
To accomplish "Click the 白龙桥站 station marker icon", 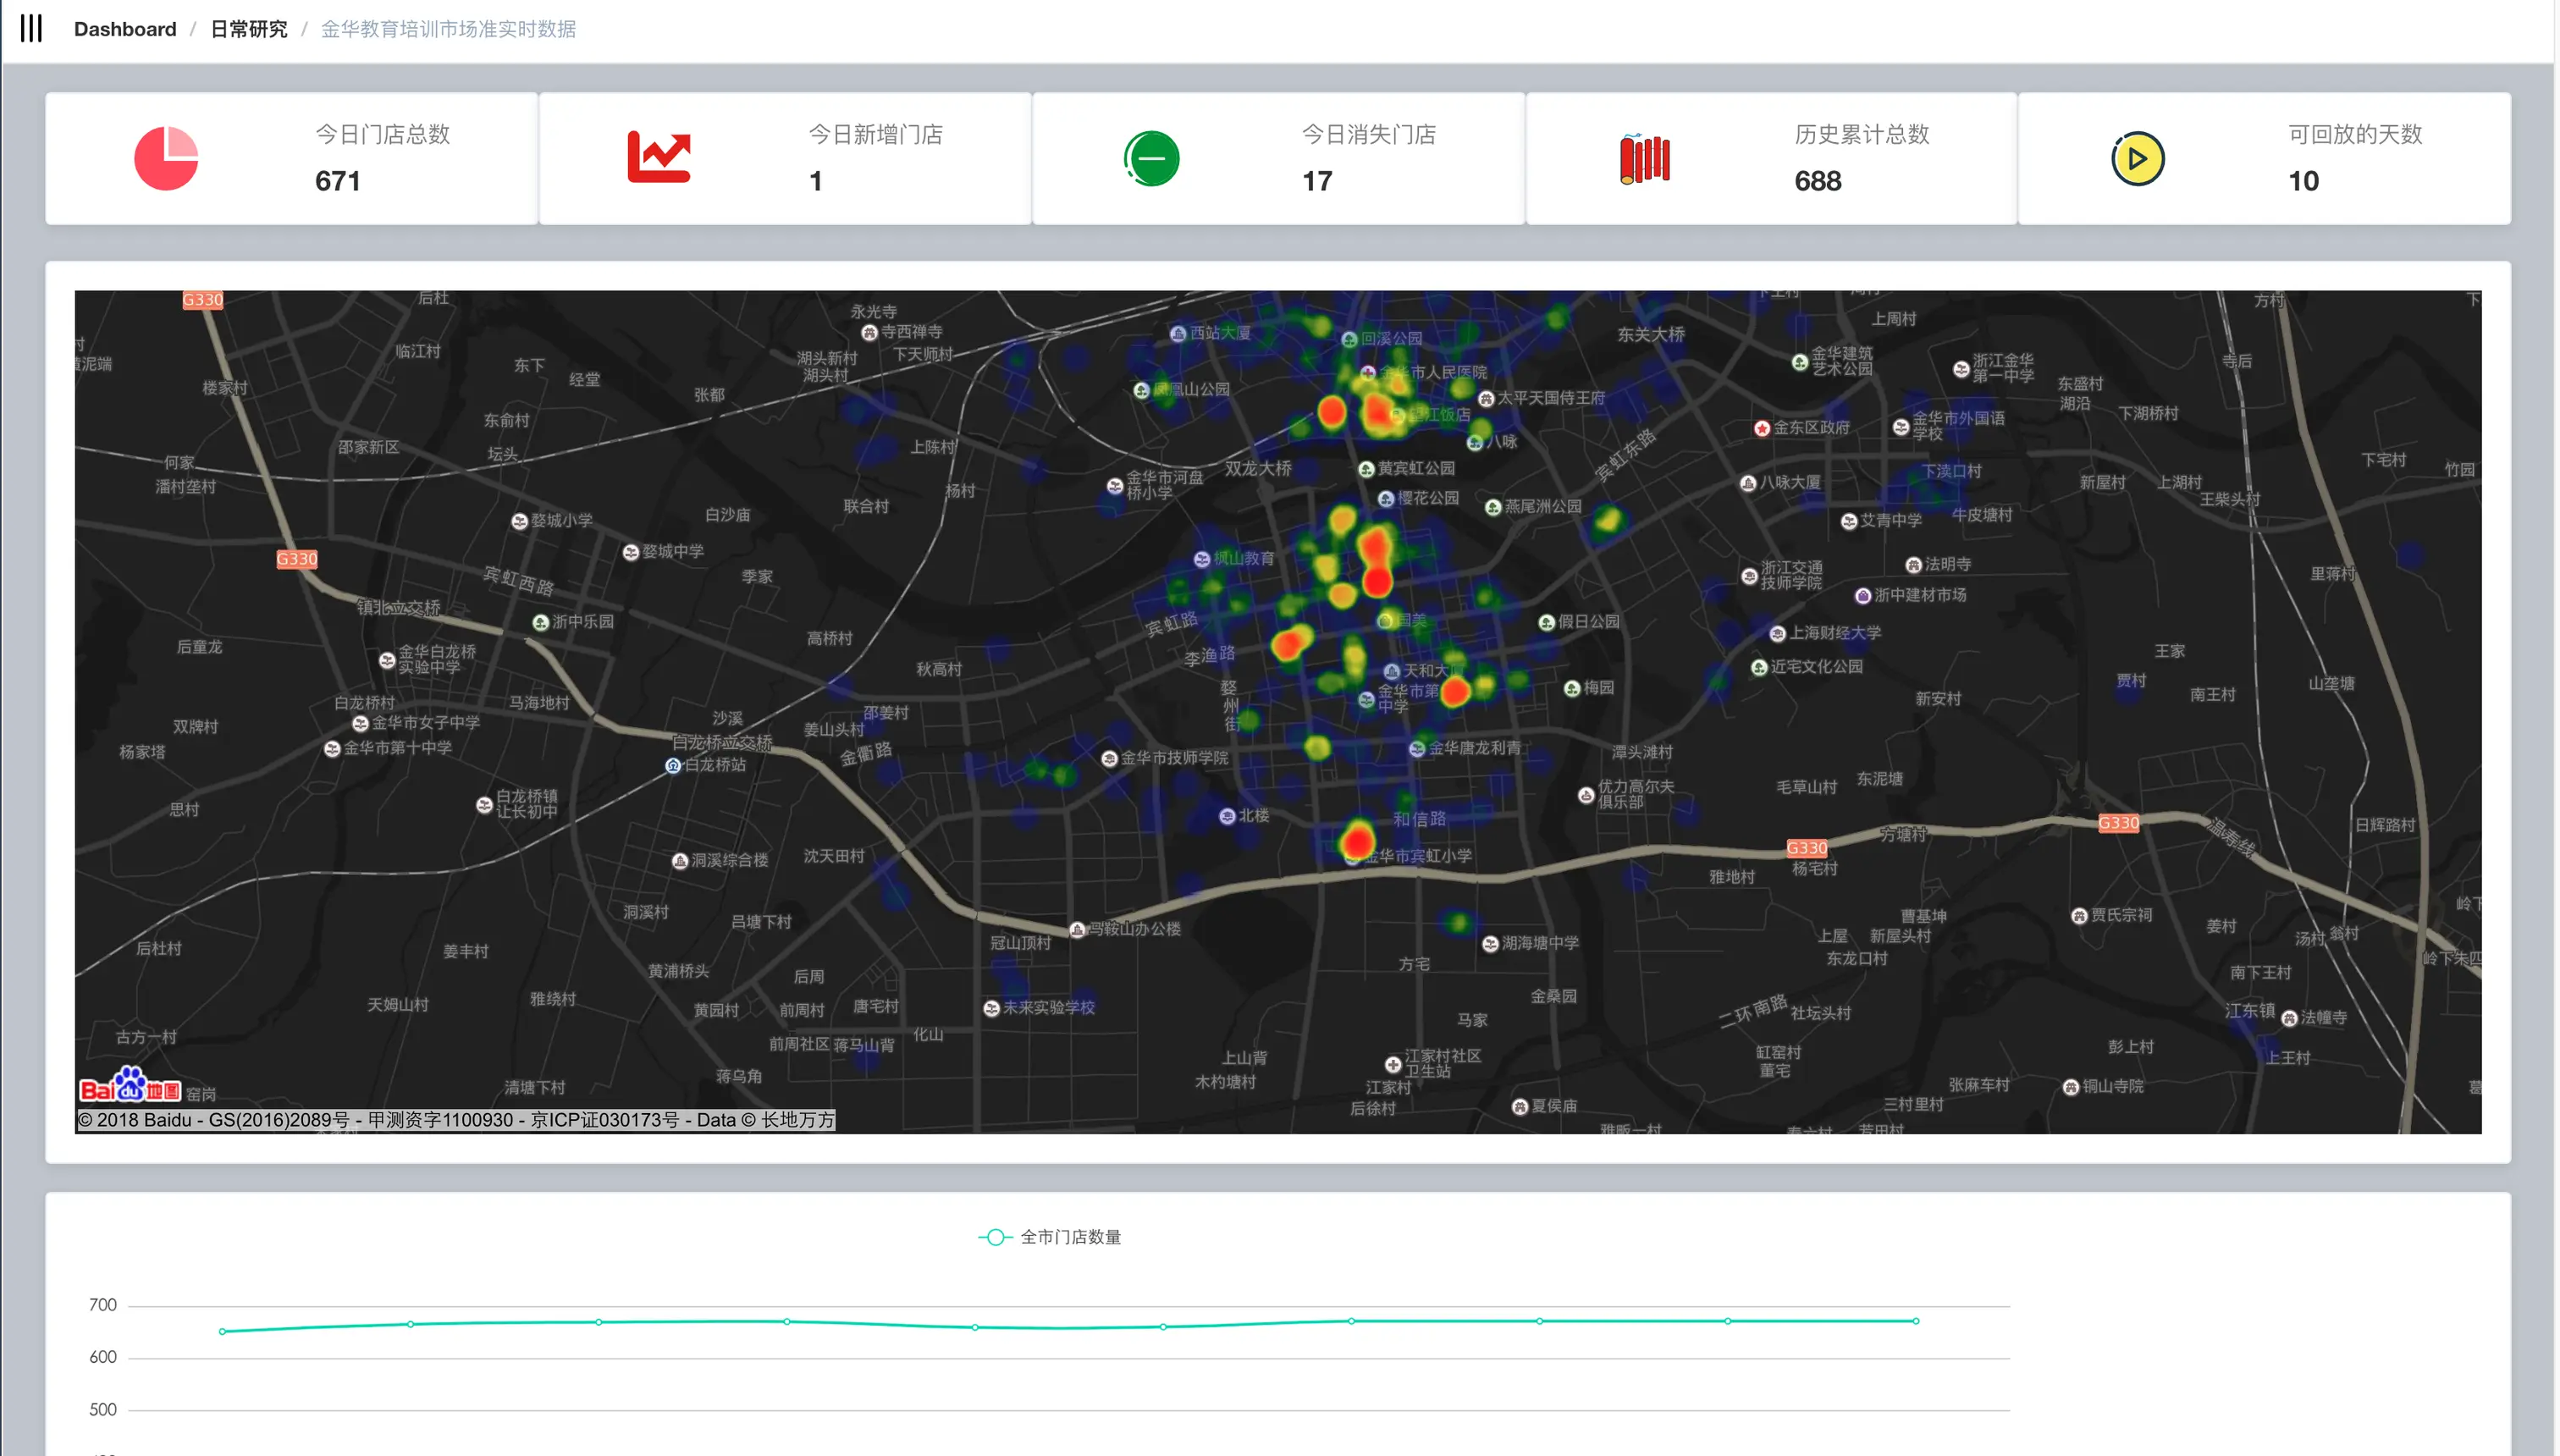I will click(673, 766).
